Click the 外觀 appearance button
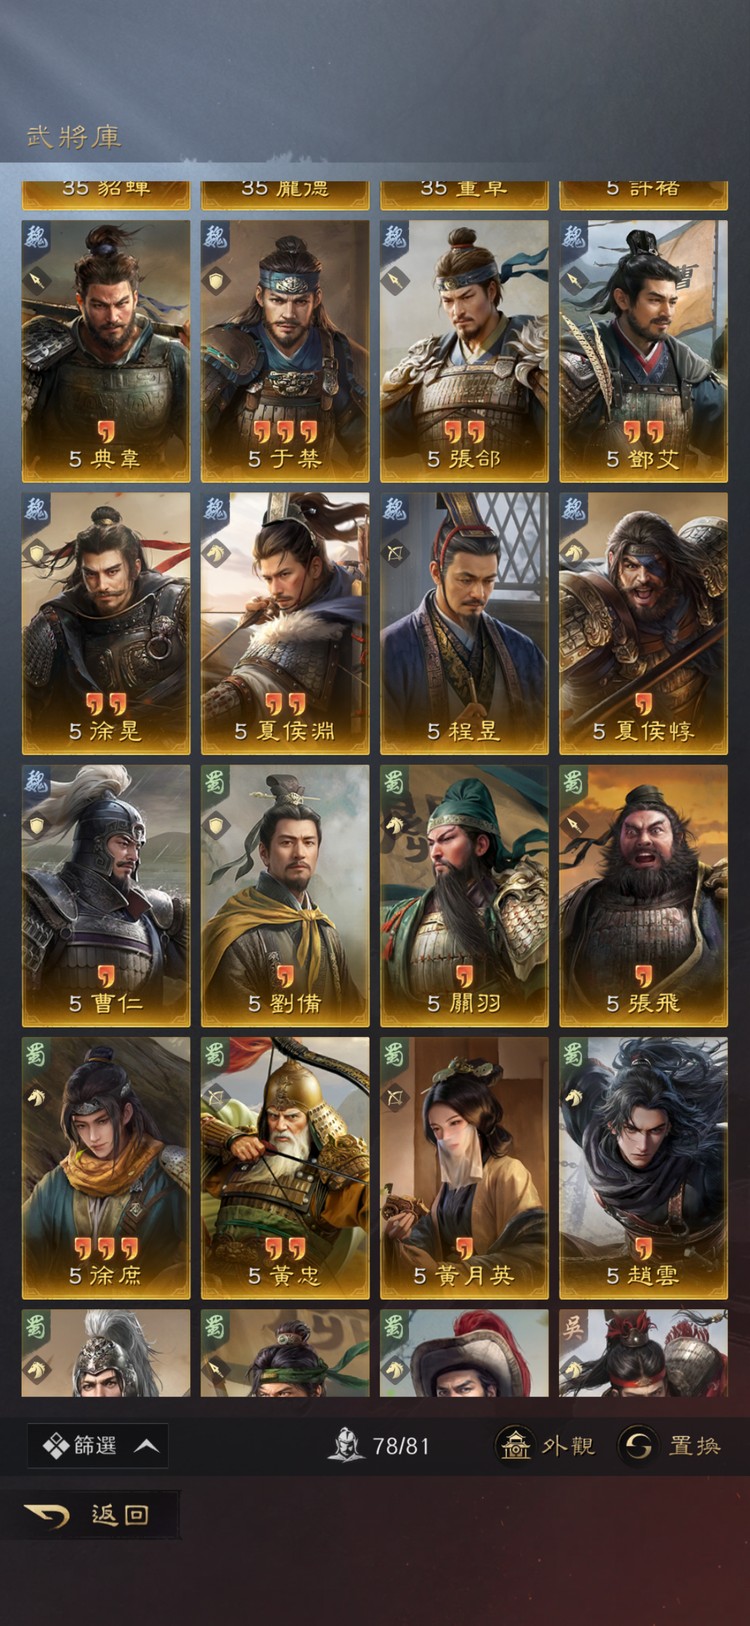The height and width of the screenshot is (1626, 750). (546, 1445)
